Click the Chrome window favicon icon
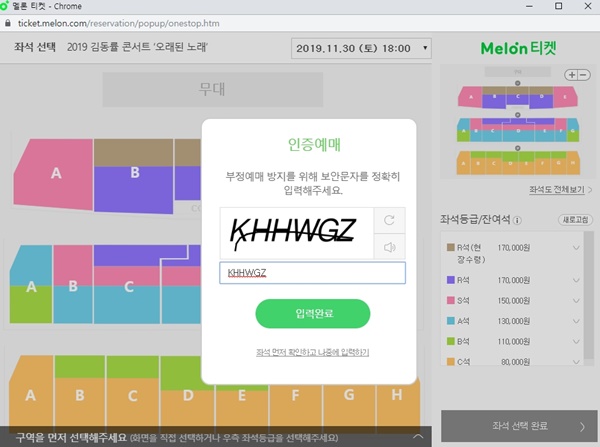Image resolution: width=600 pixels, height=447 pixels. coord(9,8)
